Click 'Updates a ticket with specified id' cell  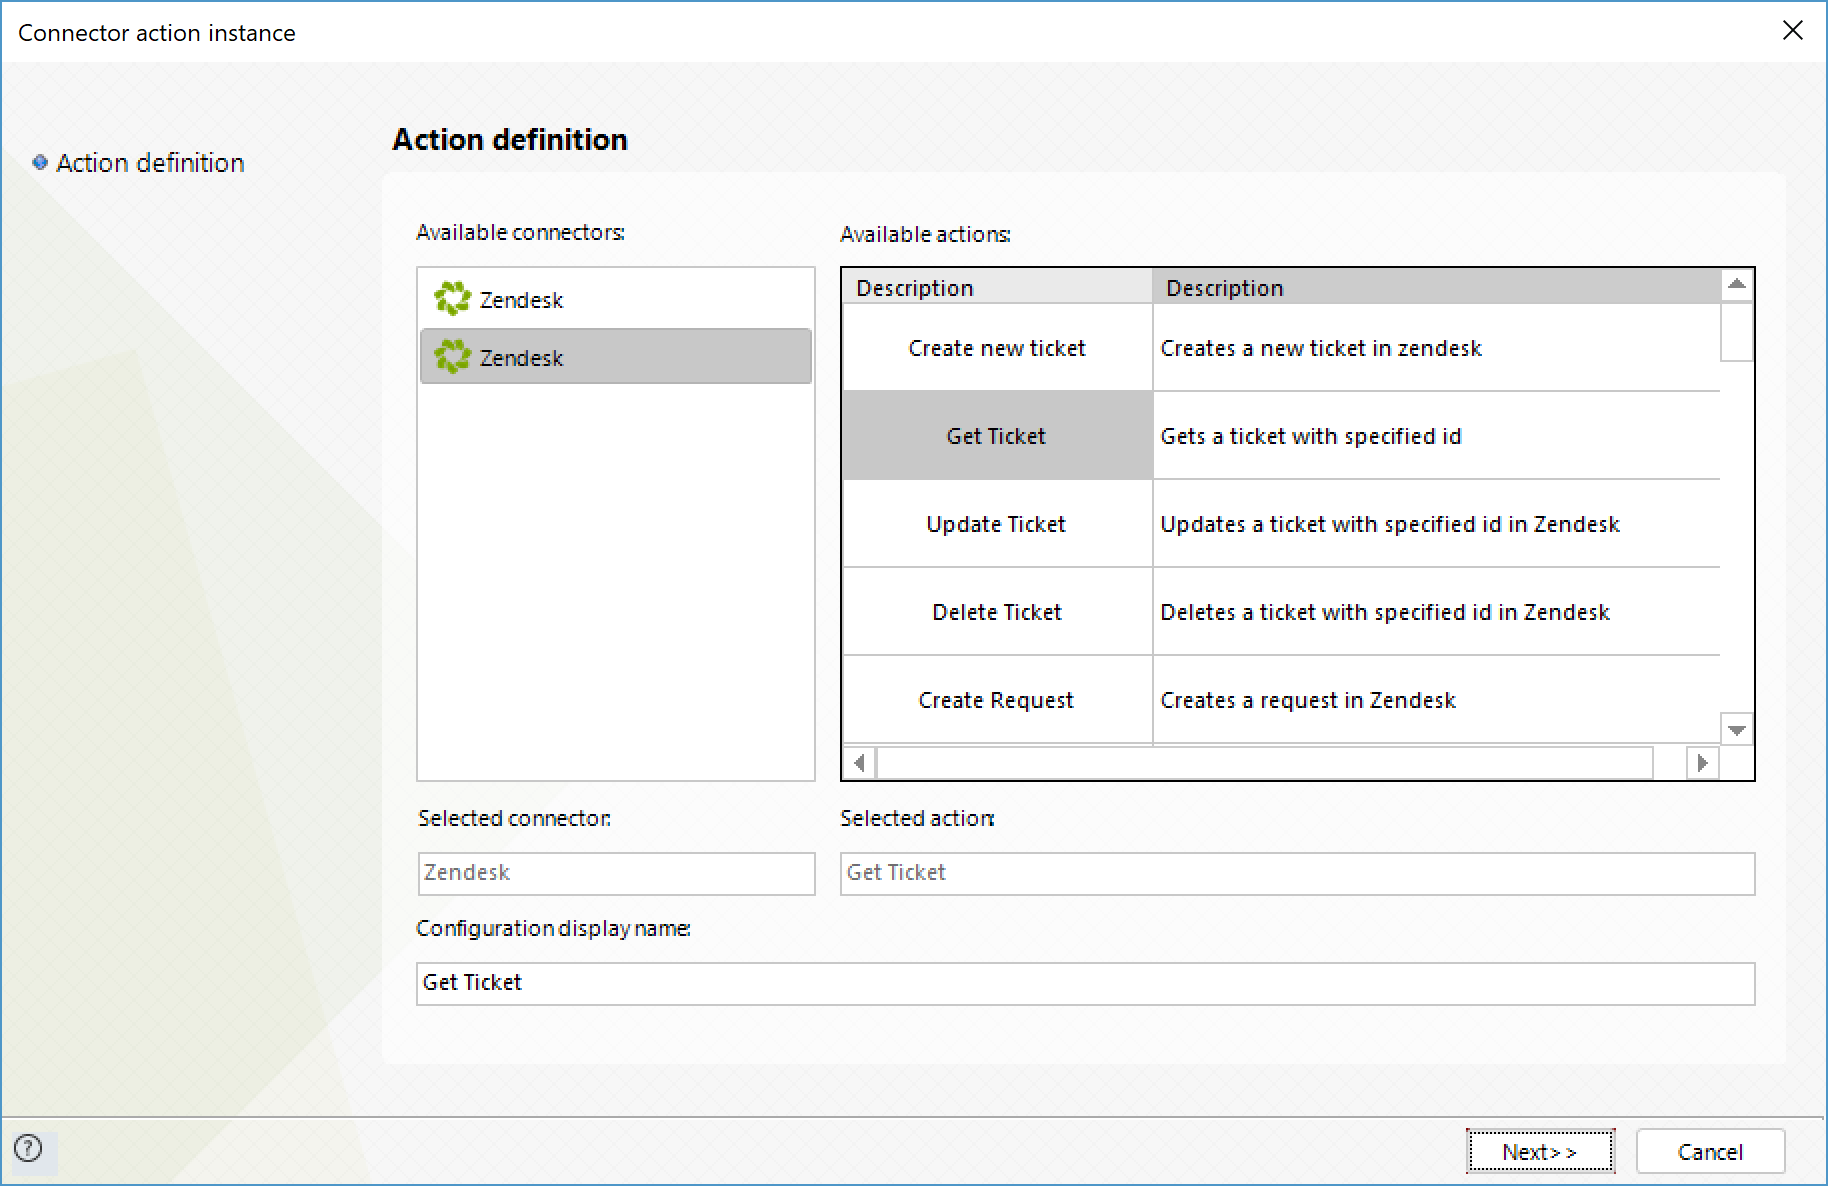pos(1436,524)
